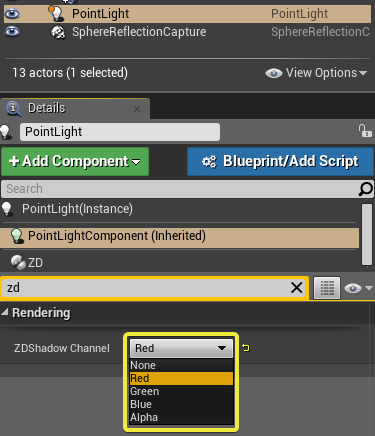Open the ZDShadow Channel combo box

click(x=181, y=348)
